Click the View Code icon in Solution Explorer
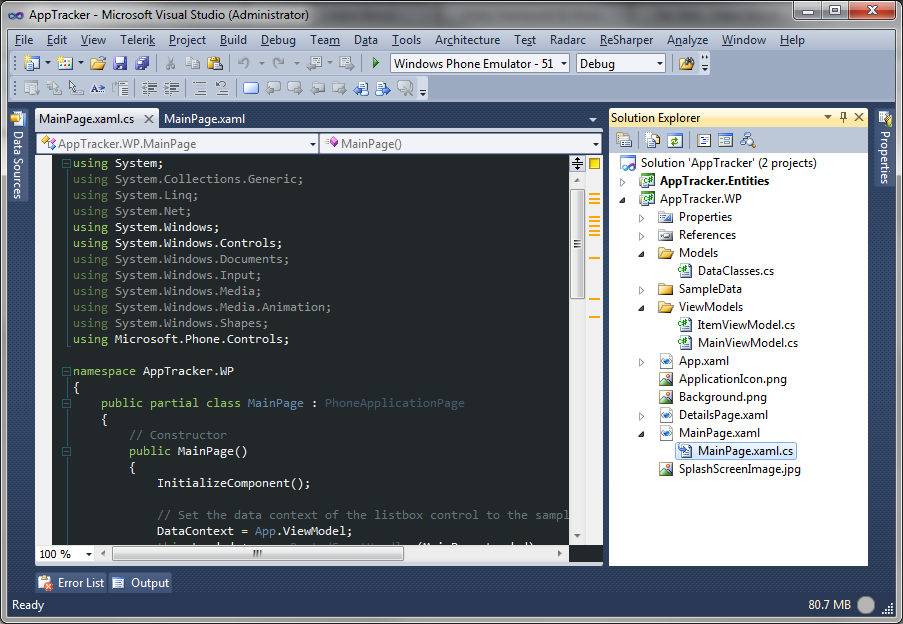The width and height of the screenshot is (903, 624). [704, 140]
